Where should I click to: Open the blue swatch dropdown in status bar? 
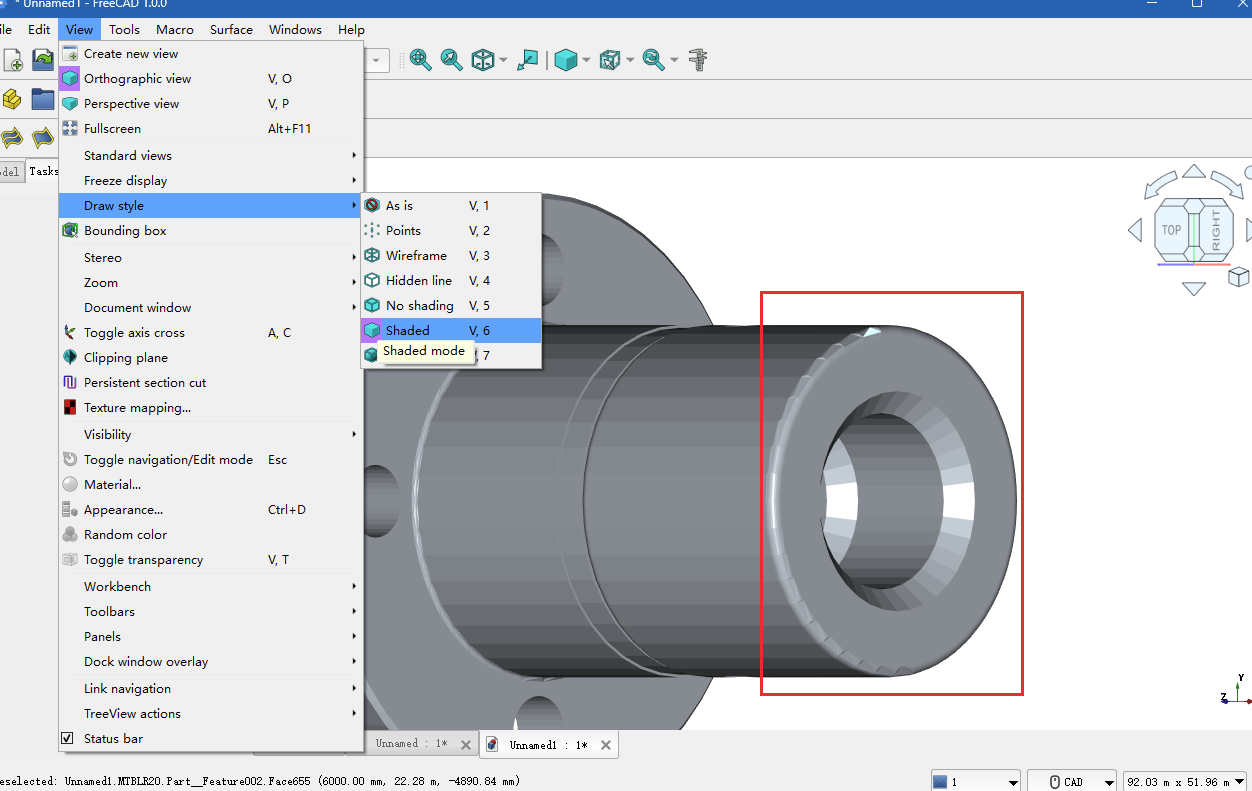pyautogui.click(x=975, y=782)
